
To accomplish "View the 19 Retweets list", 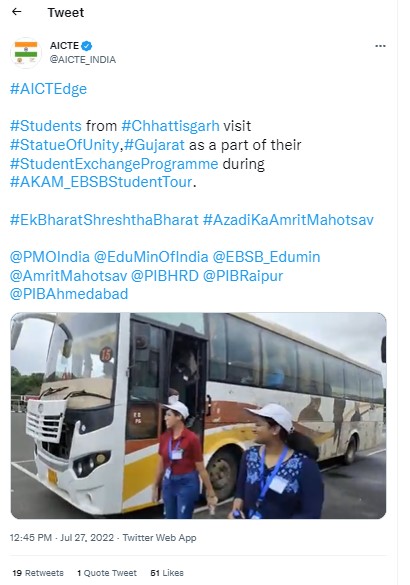I will click(38, 573).
